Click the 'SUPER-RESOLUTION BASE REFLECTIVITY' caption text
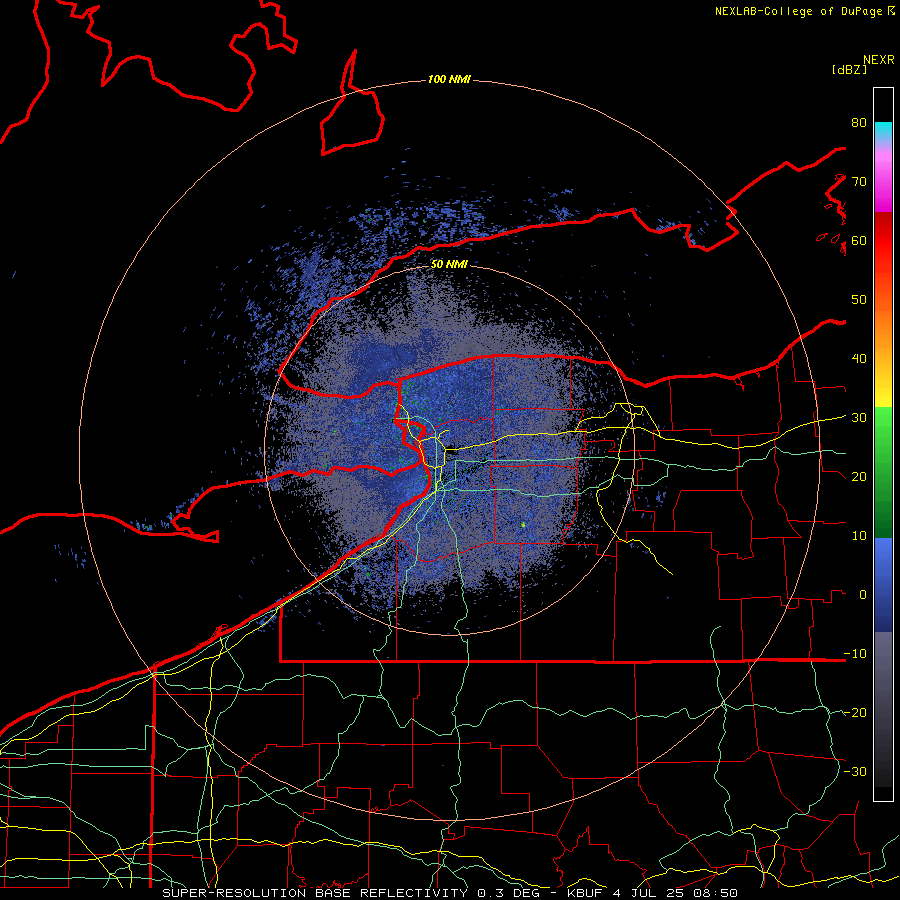This screenshot has width=900, height=900. 315,893
